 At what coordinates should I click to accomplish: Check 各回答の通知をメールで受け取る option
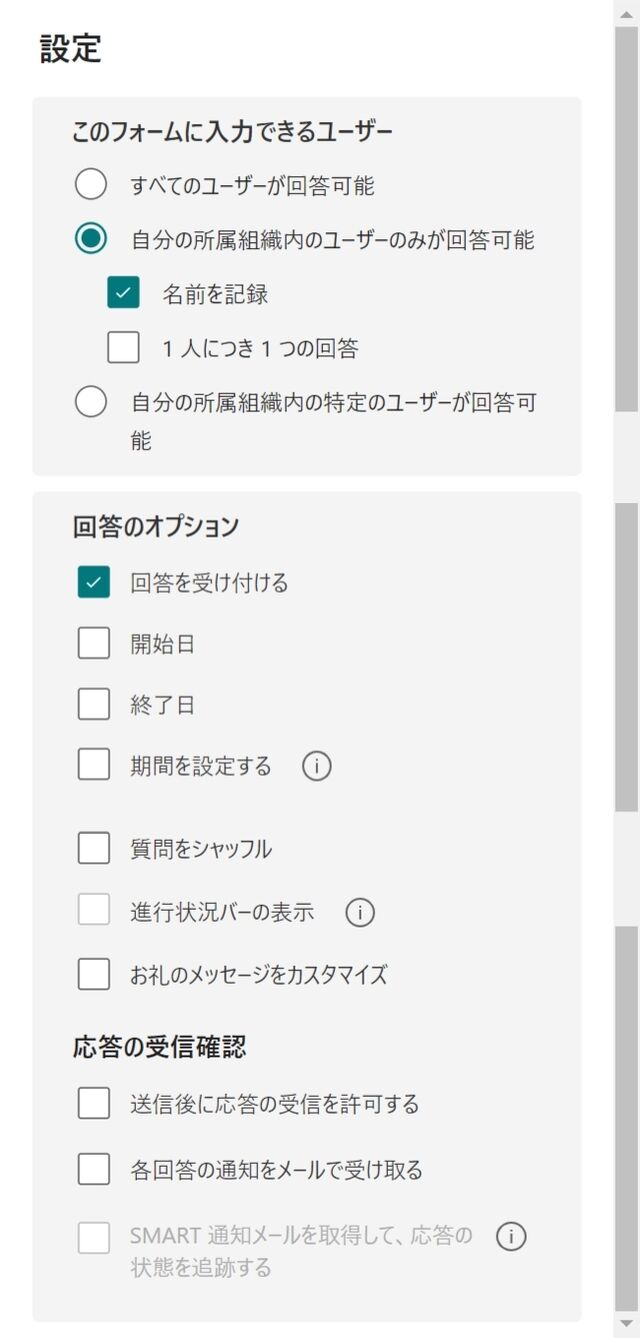93,1168
